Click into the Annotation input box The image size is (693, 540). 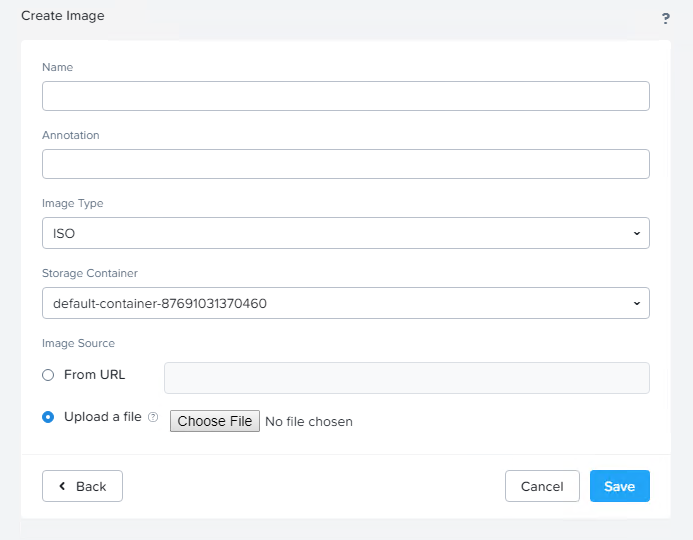[x=345, y=164]
